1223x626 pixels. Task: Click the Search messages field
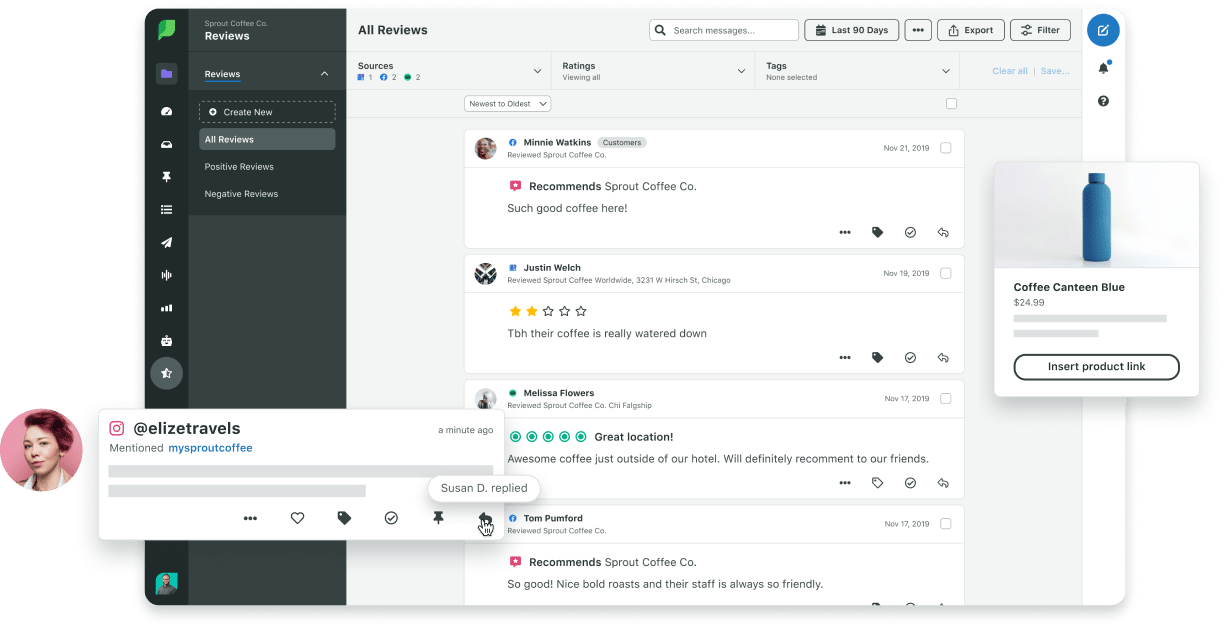[724, 30]
